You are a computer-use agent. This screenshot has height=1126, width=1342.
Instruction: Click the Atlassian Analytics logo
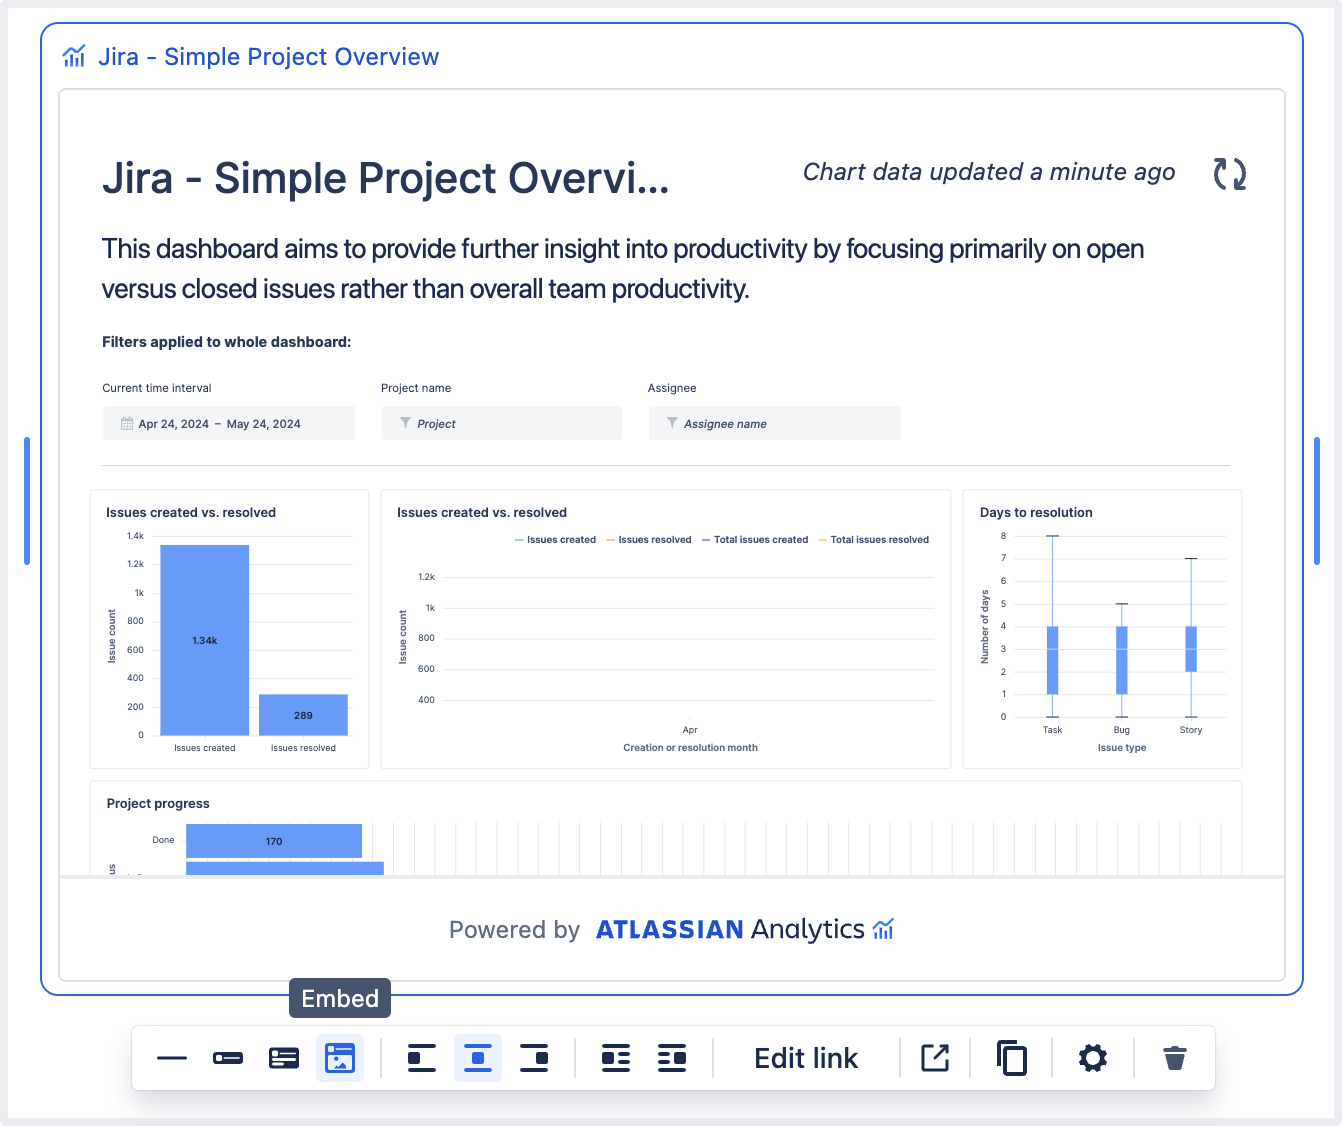coord(745,929)
